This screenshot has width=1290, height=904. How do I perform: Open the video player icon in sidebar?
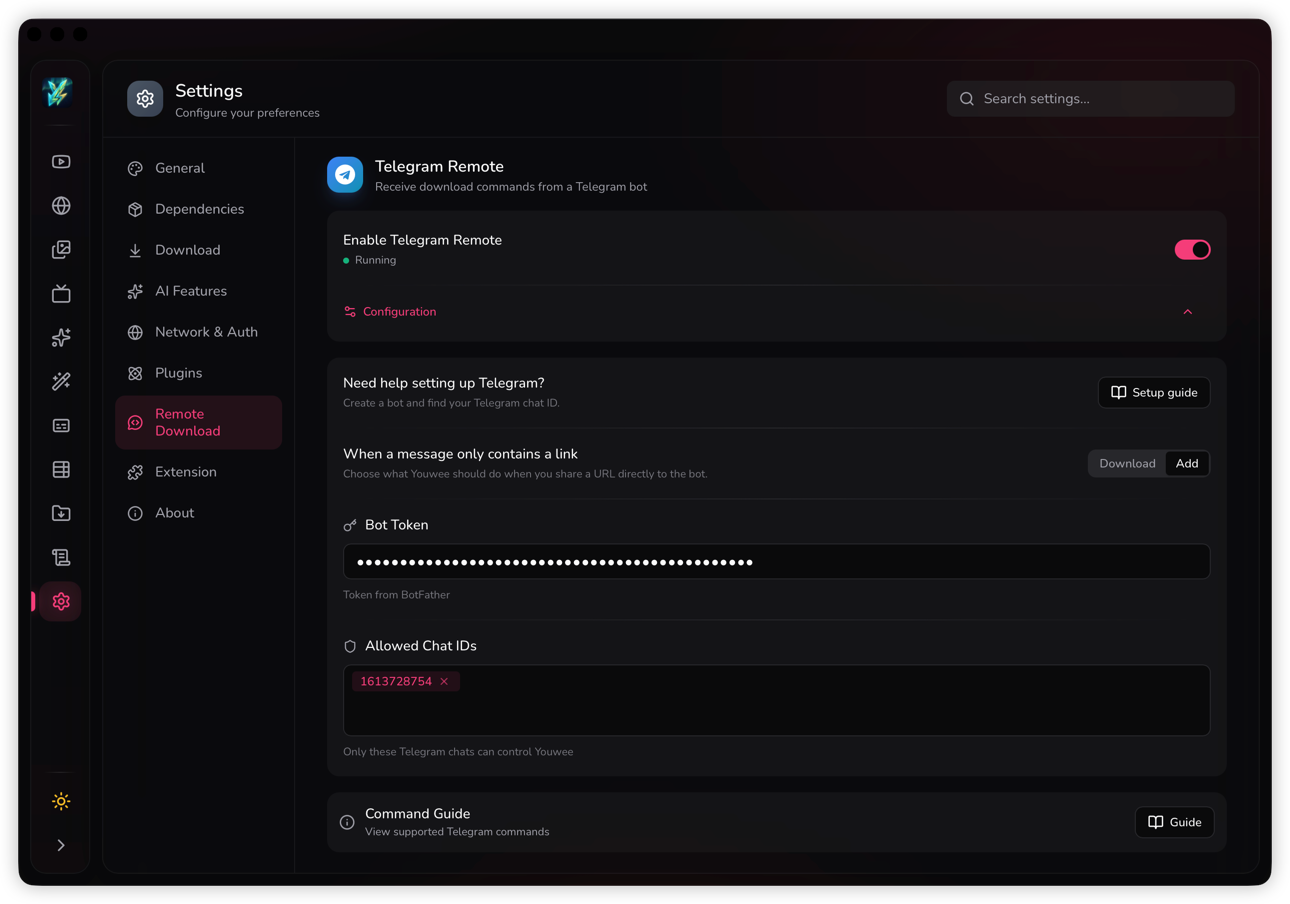[x=61, y=162]
